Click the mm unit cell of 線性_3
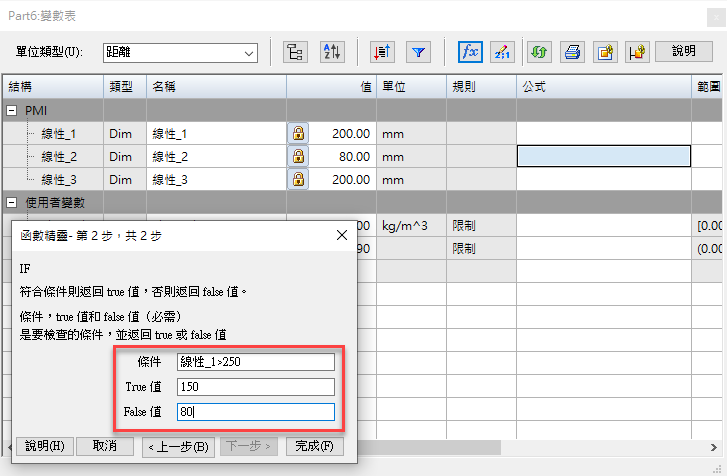The height and width of the screenshot is (476, 727). pyautogui.click(x=411, y=179)
